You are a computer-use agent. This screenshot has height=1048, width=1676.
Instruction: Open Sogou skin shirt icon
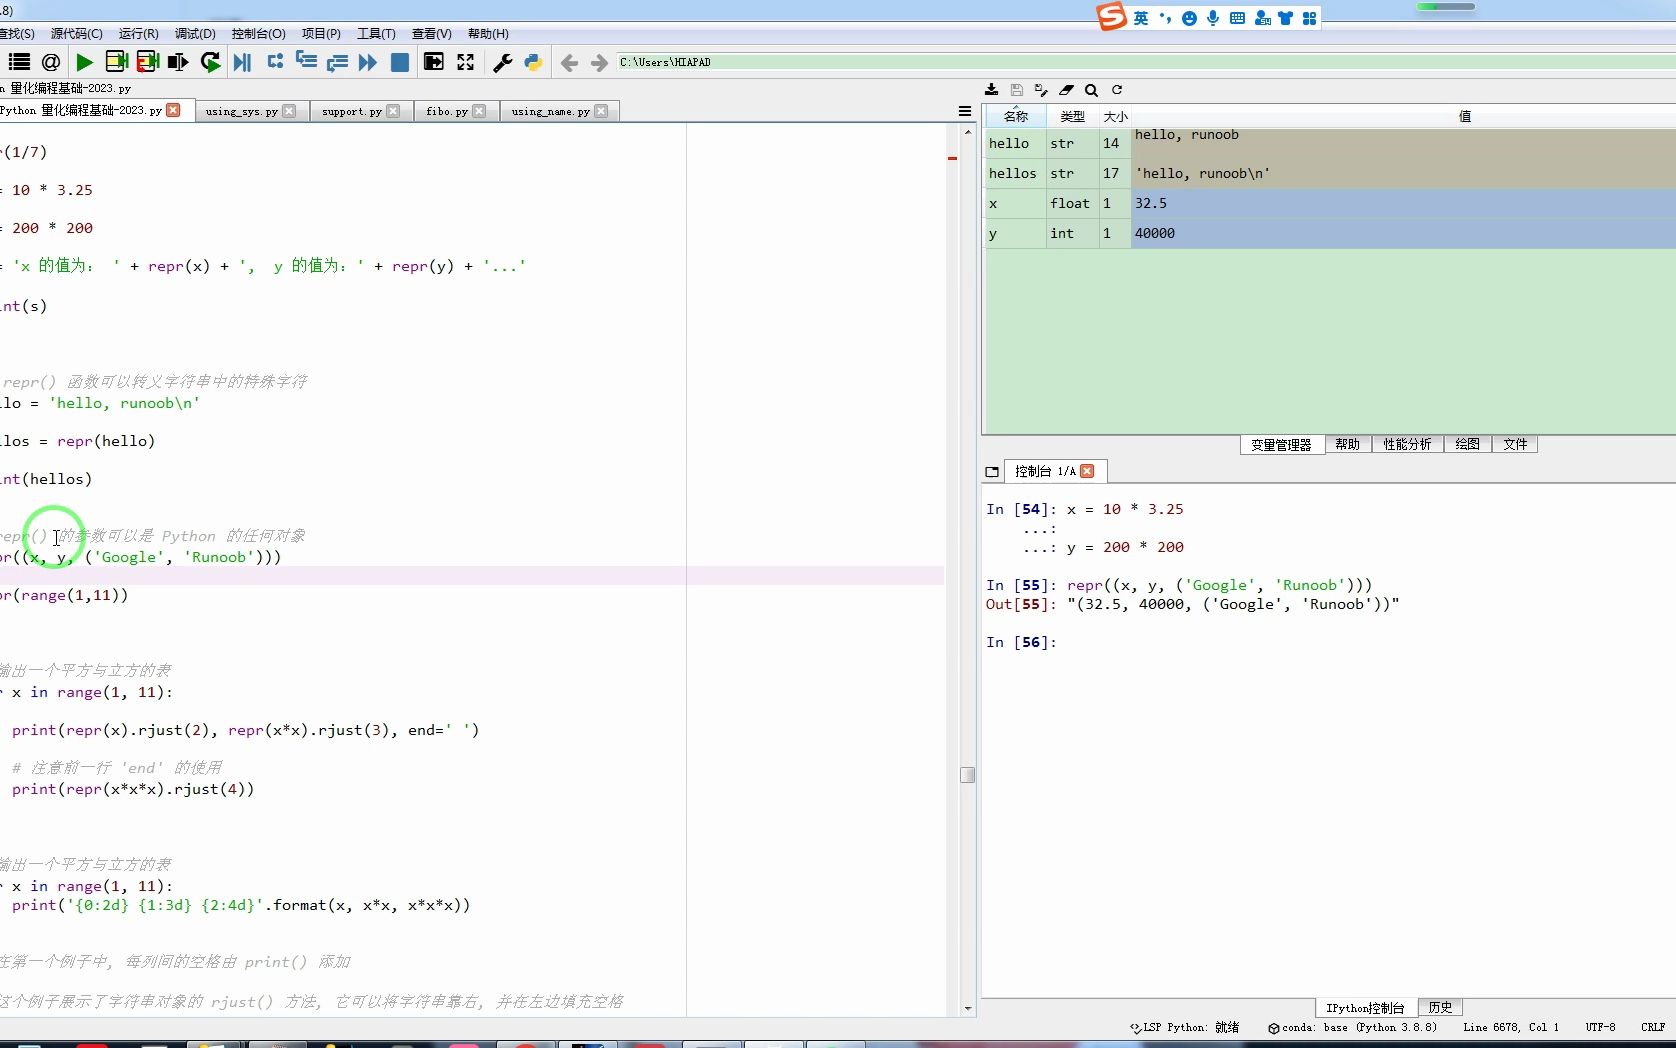[x=1285, y=18]
